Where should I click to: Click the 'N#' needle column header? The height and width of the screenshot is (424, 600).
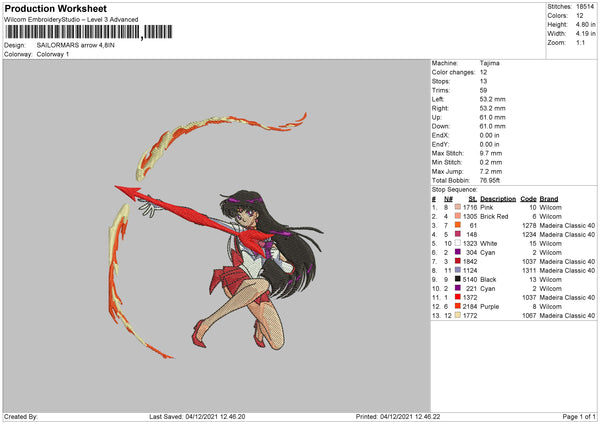448,199
